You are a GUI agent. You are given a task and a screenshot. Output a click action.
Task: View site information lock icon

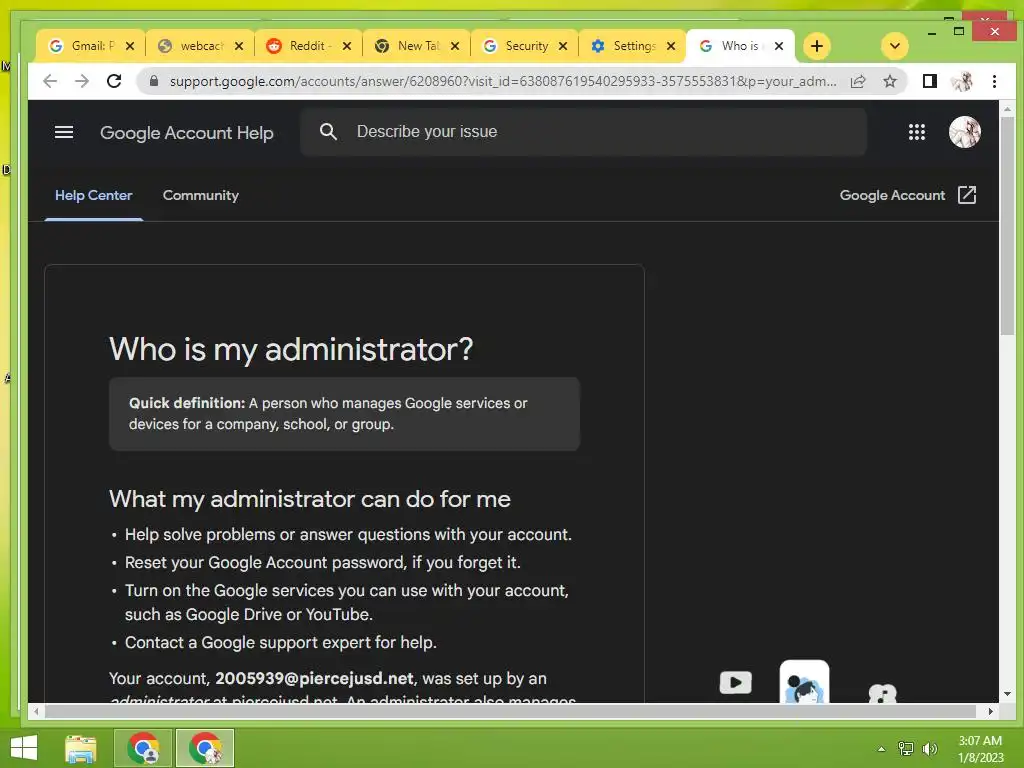click(154, 81)
